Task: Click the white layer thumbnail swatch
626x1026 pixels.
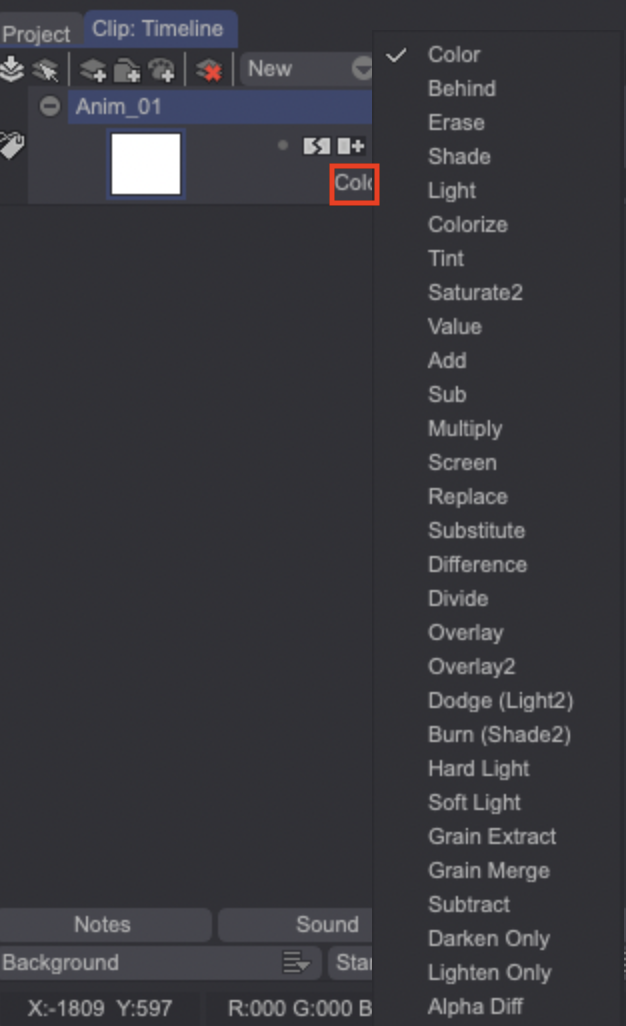Action: tap(145, 163)
